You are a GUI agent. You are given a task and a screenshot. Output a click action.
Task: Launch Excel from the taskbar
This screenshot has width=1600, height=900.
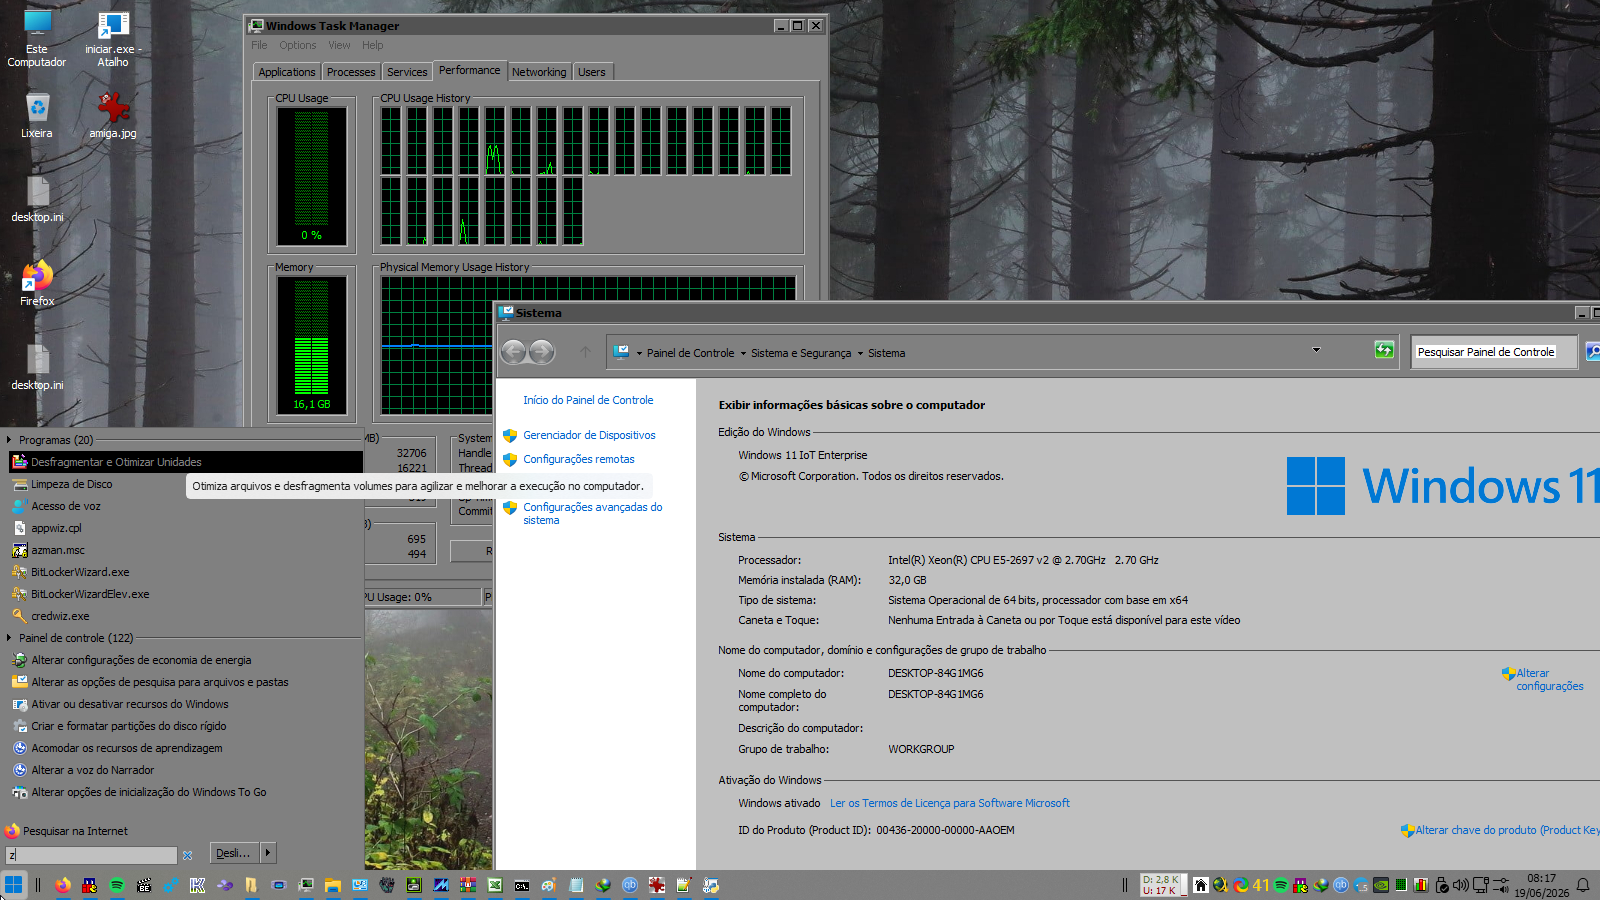click(495, 885)
